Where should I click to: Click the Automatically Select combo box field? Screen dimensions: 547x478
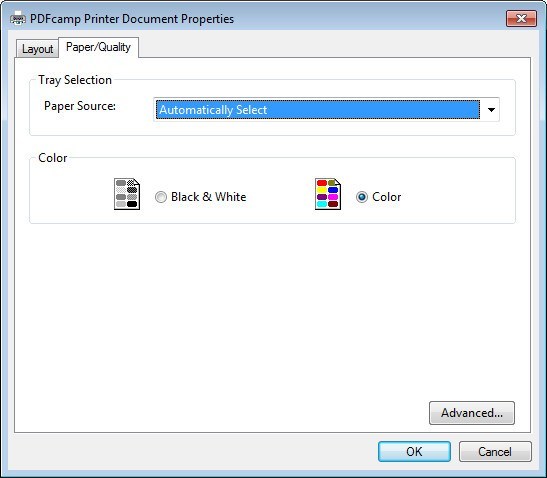(x=327, y=110)
